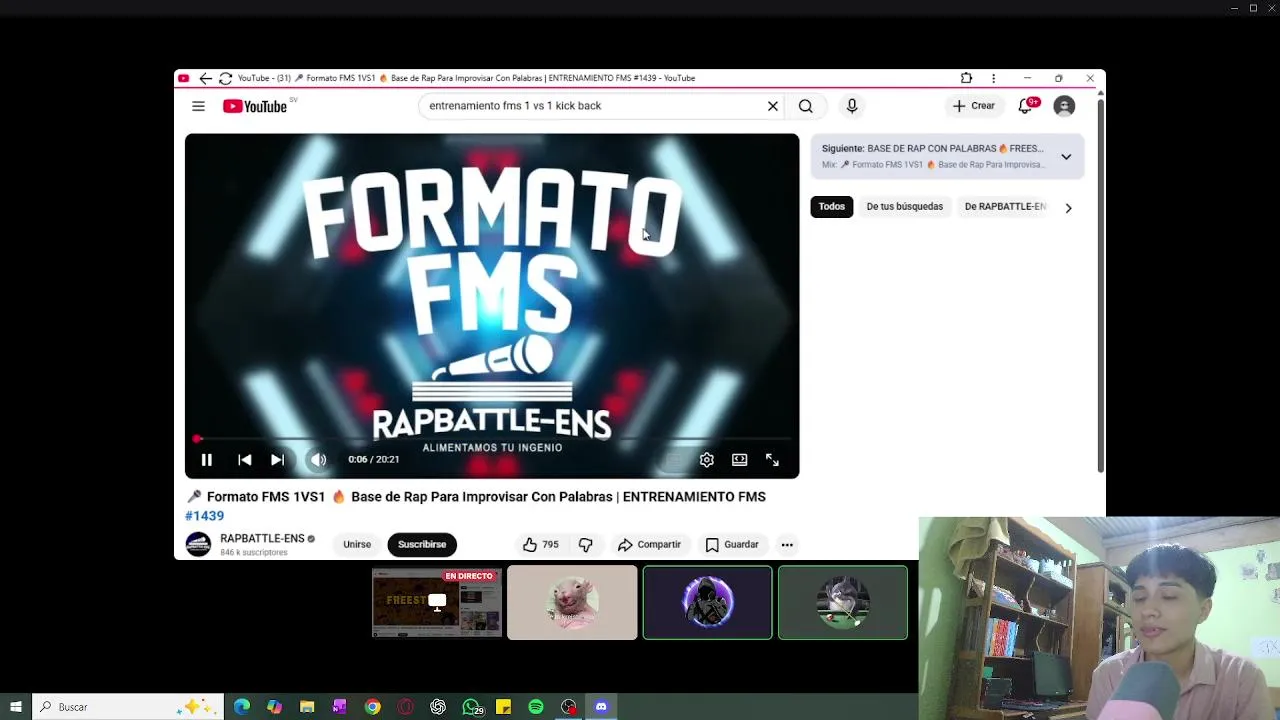Open Sticky Notes from taskbar
This screenshot has width=1280, height=720.
[x=503, y=707]
